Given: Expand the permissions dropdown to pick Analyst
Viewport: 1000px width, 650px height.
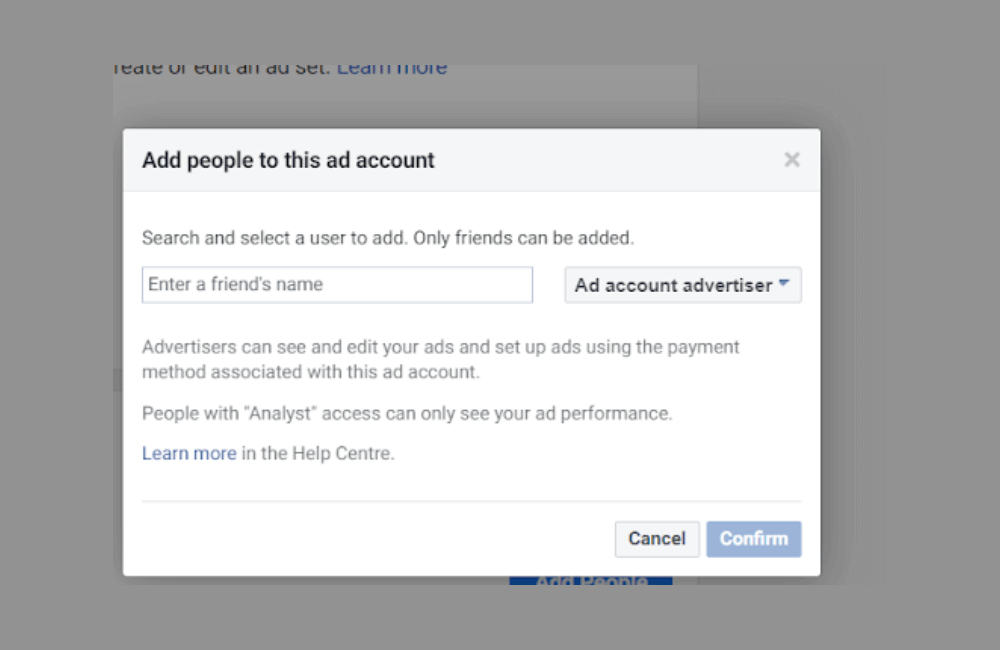Looking at the screenshot, I should pyautogui.click(x=682, y=285).
